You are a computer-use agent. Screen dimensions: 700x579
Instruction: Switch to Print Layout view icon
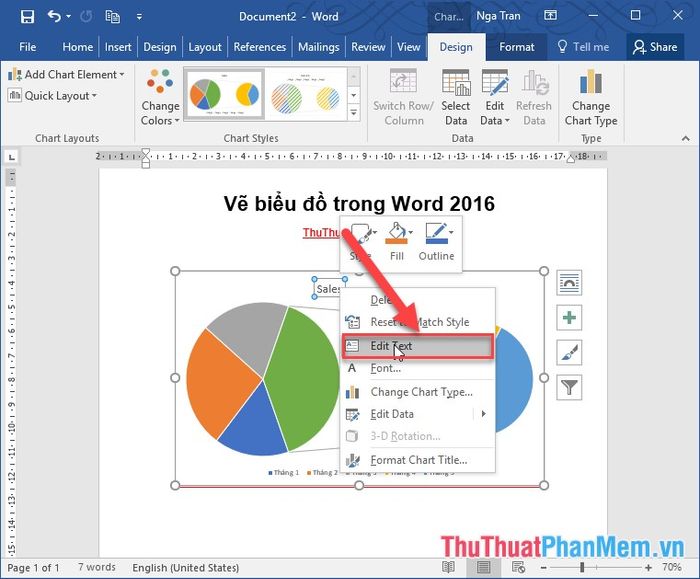(483, 567)
